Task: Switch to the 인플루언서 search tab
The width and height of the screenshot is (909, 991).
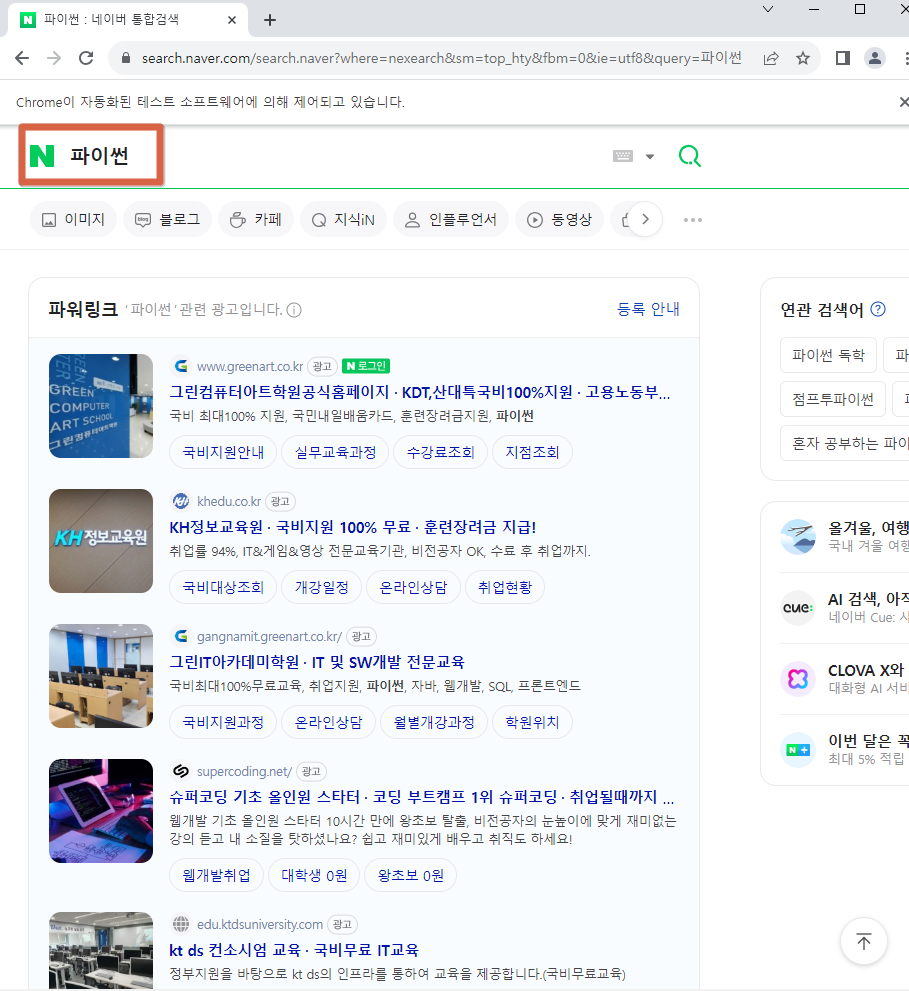Action: pyautogui.click(x=451, y=219)
